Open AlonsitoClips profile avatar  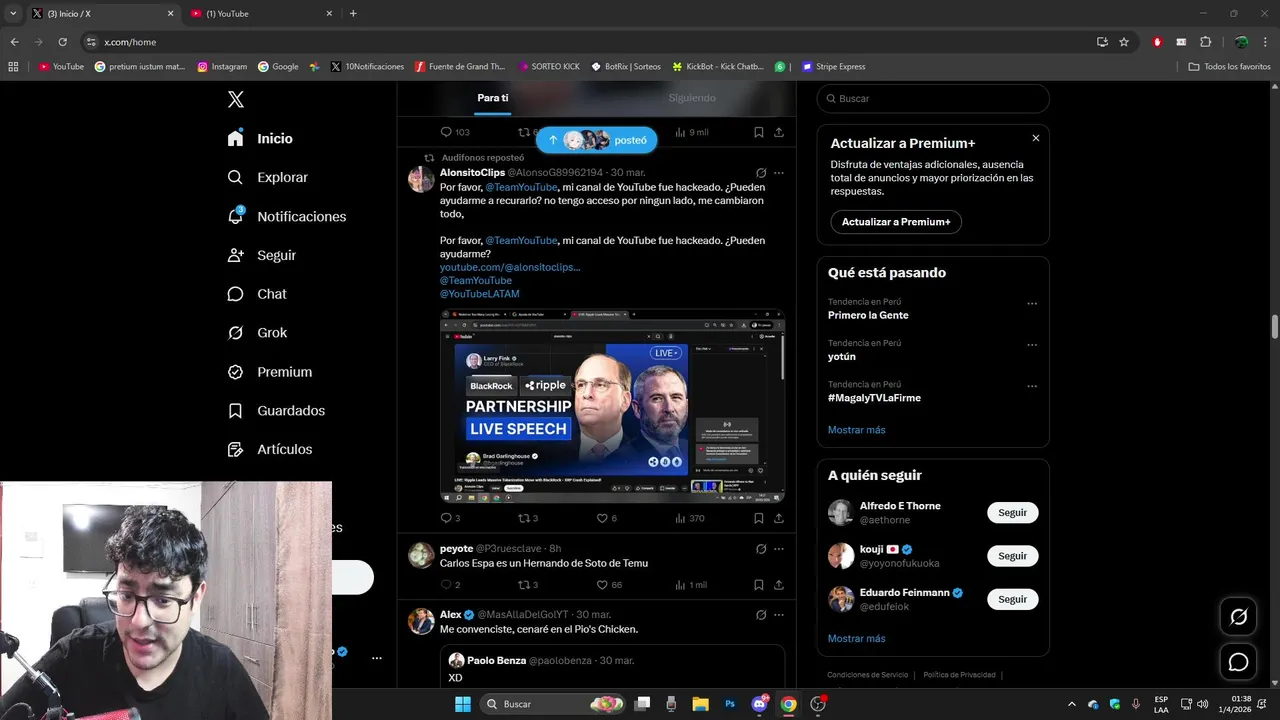pyautogui.click(x=421, y=179)
